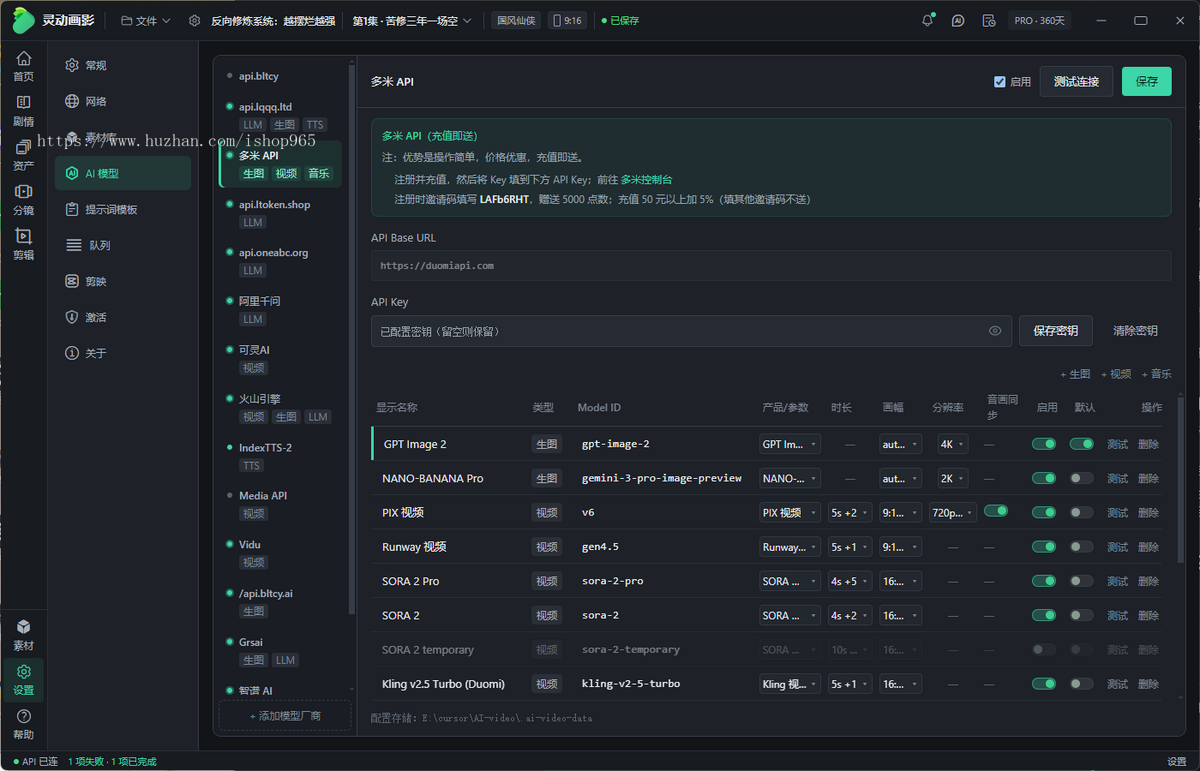Image resolution: width=1200 pixels, height=771 pixels.
Task: Open the 2K resolution dropdown for NANO-BANANA Pro
Action: pyautogui.click(x=952, y=478)
